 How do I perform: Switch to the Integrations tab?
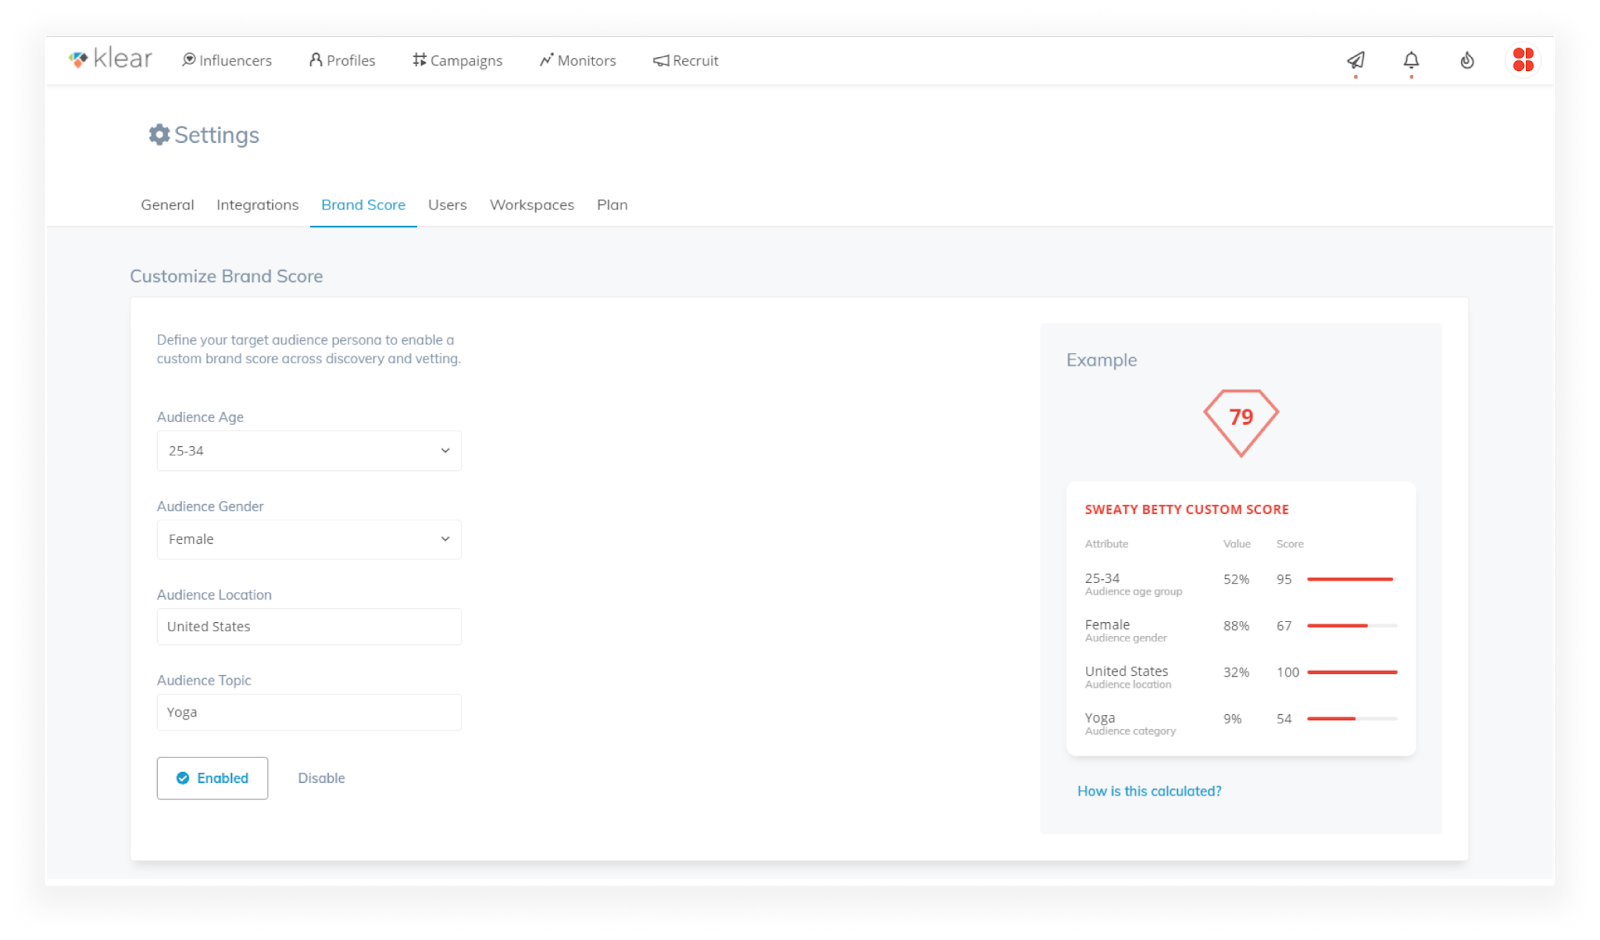pyautogui.click(x=257, y=204)
